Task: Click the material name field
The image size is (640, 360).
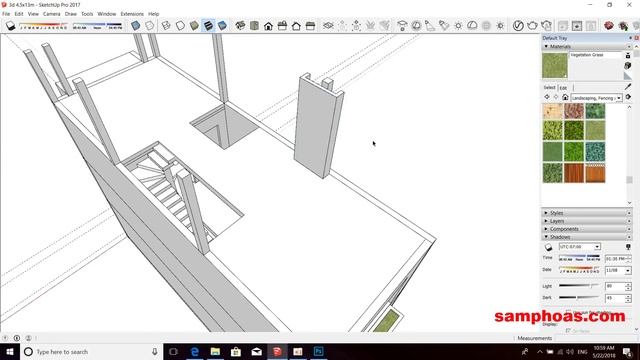Action: click(x=595, y=55)
